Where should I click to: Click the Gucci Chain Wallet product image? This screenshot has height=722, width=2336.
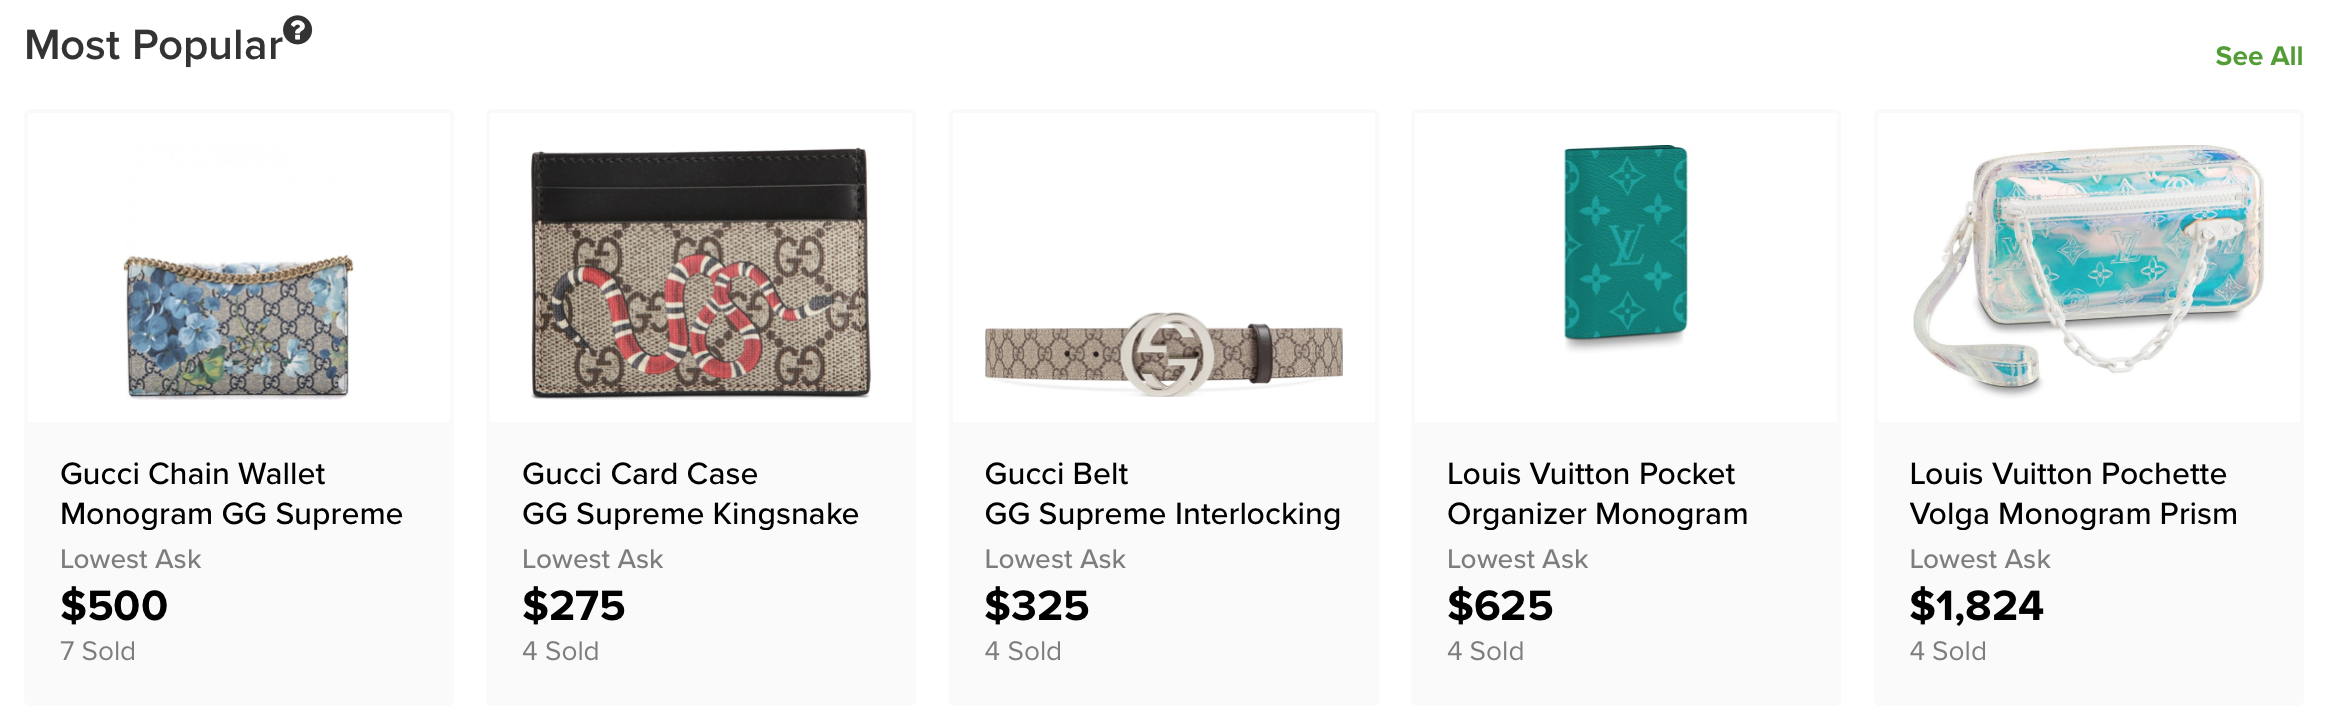[x=239, y=325]
